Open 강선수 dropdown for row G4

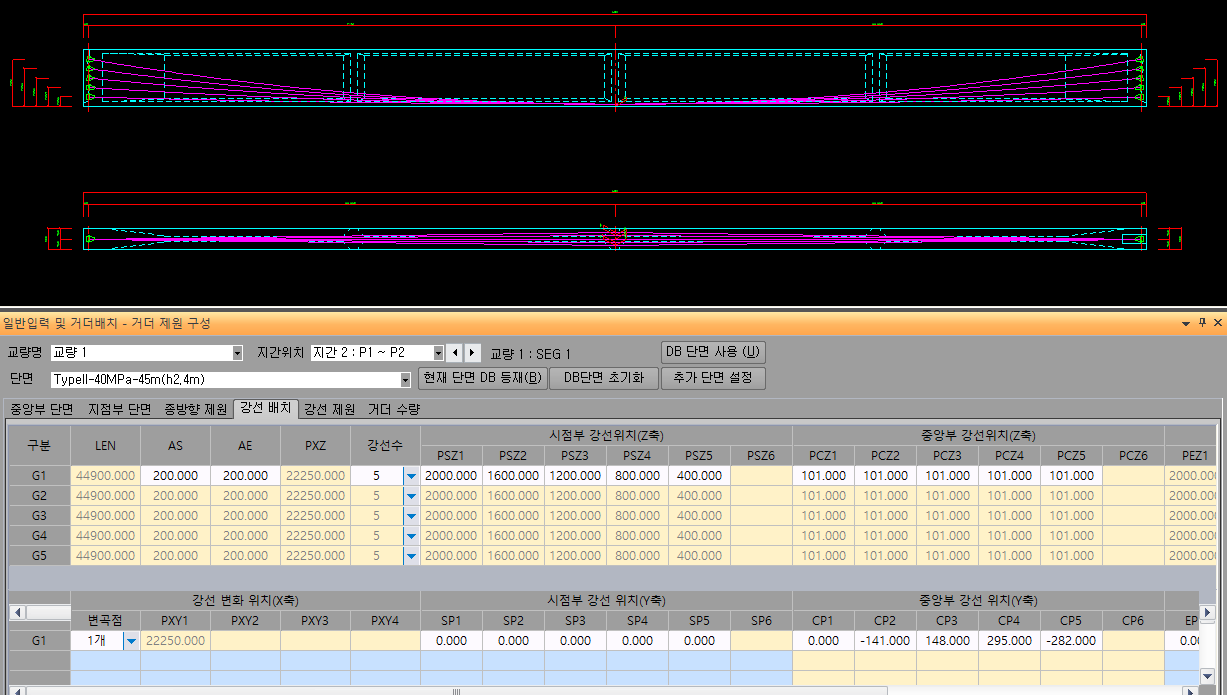tap(411, 536)
